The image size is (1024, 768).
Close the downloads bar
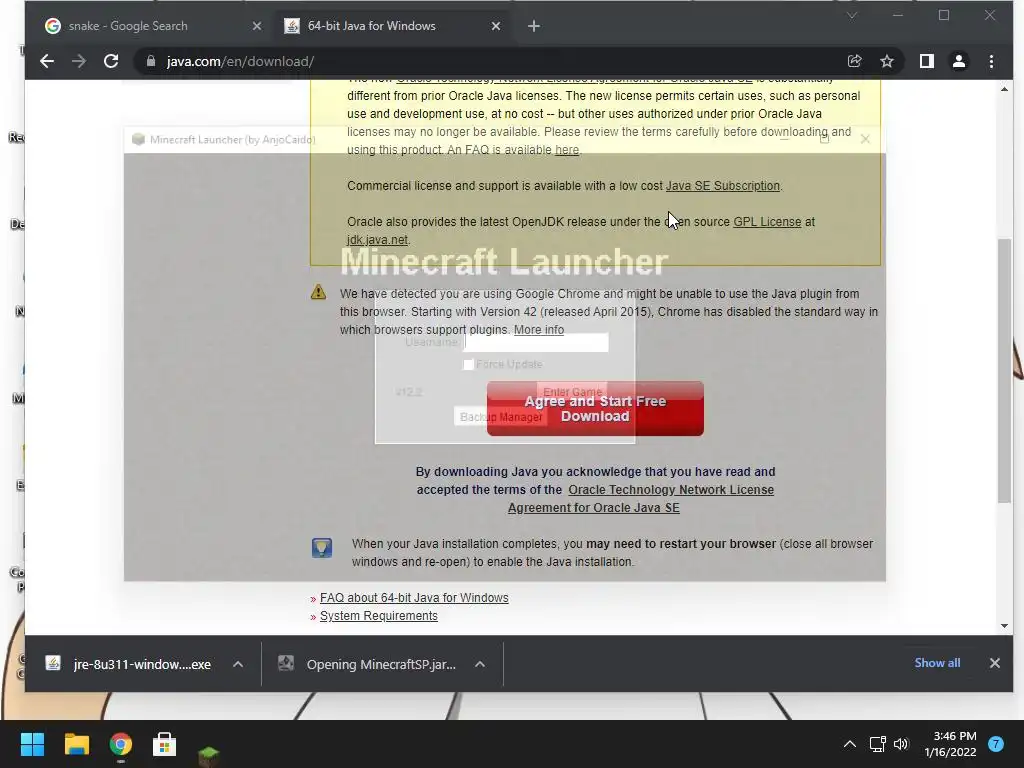994,663
